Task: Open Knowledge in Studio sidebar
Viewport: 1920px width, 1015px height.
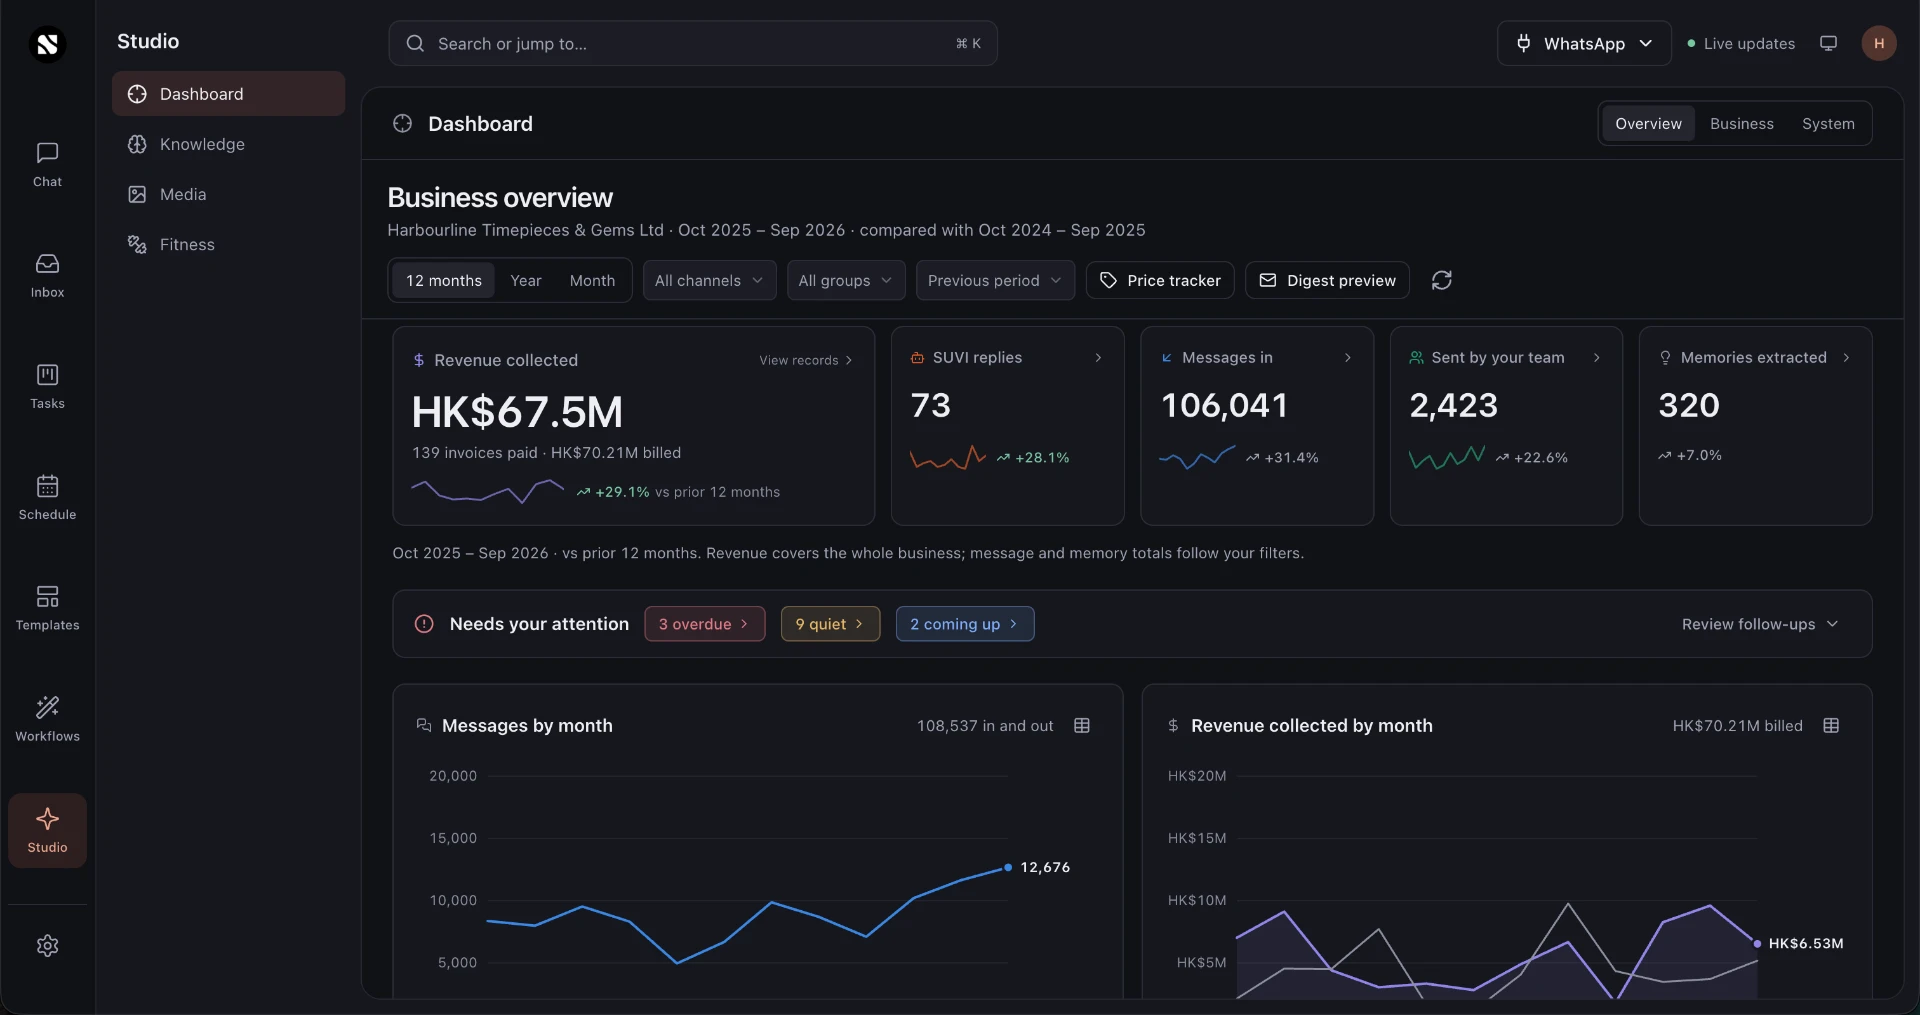Action: (228, 144)
